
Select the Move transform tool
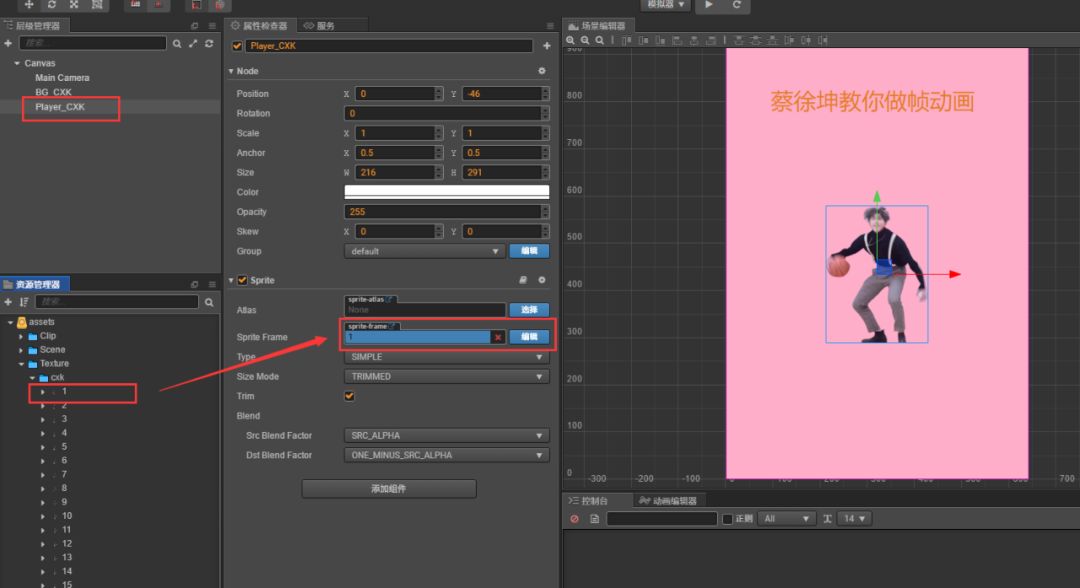(x=29, y=4)
